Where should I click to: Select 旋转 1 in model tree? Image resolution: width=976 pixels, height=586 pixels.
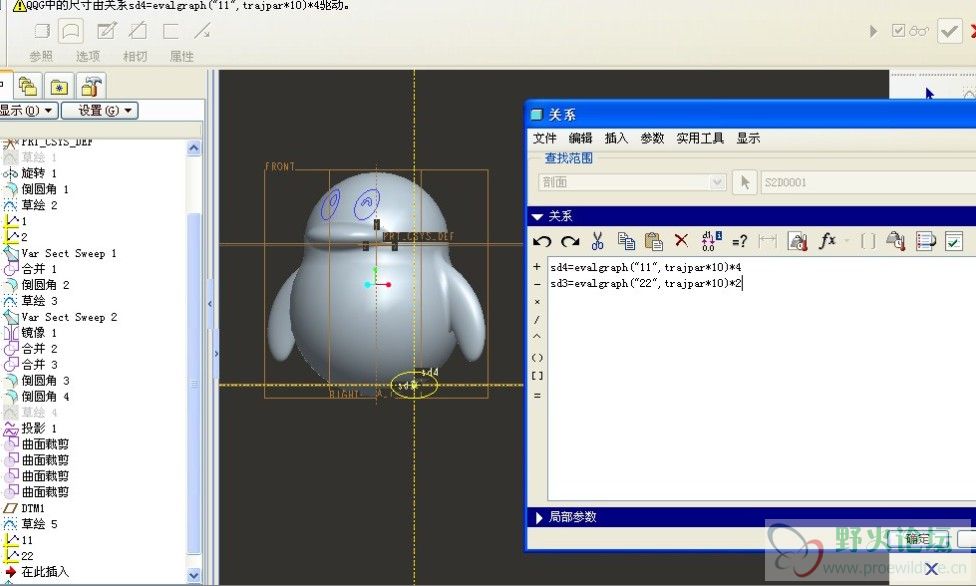click(39, 172)
